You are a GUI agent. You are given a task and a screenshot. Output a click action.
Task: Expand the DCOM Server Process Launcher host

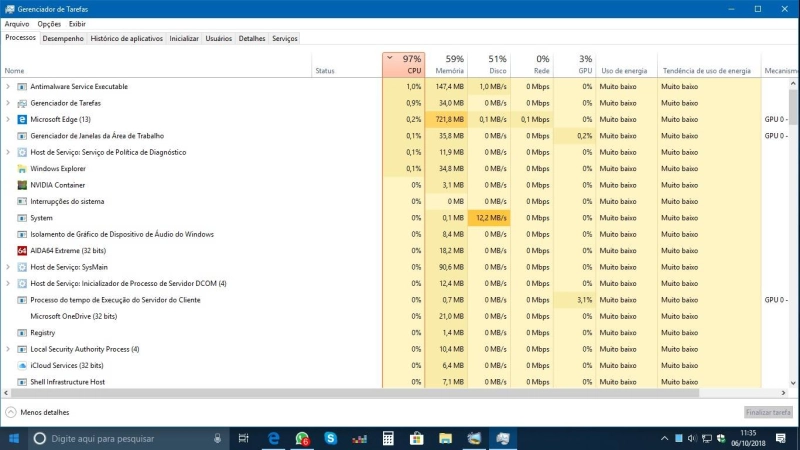(8, 283)
